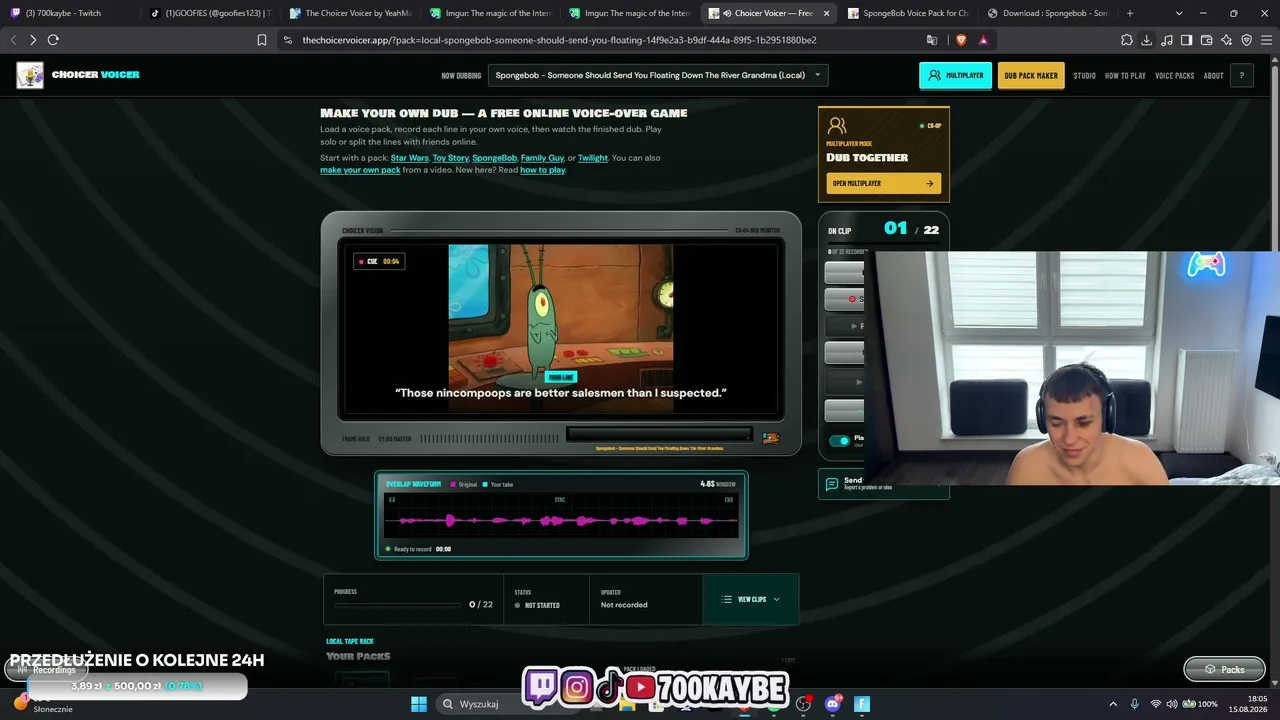Open a new browser tab with plus
1280x720 pixels.
1130,13
